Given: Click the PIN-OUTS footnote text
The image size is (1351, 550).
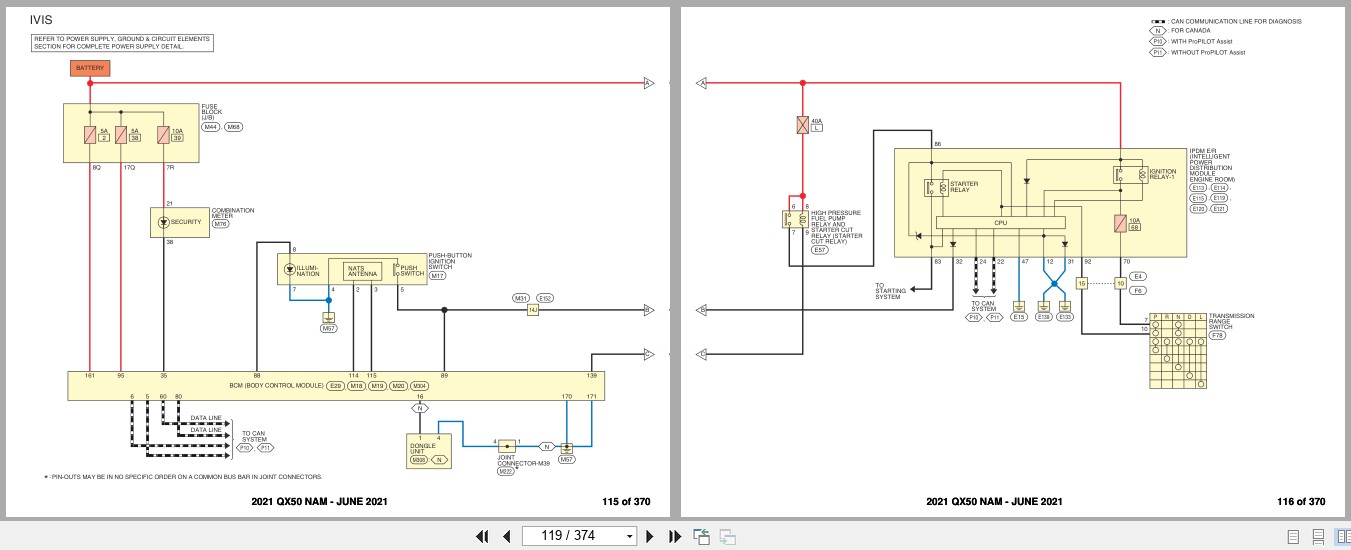Looking at the screenshot, I should tap(183, 477).
